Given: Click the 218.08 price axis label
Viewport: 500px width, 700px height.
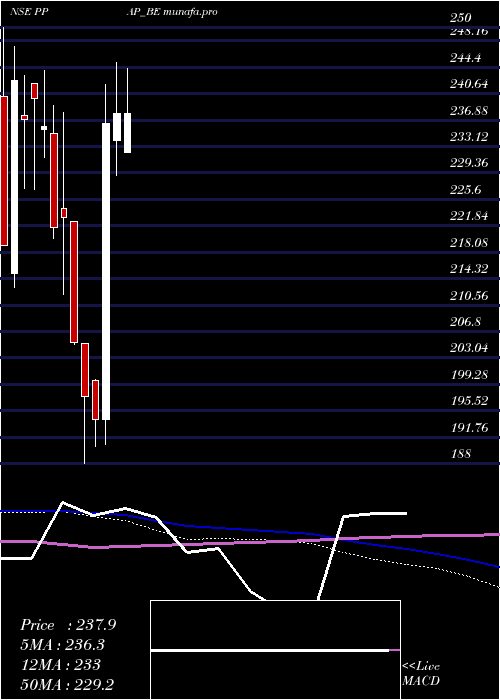Looking at the screenshot, I should 469,243.
